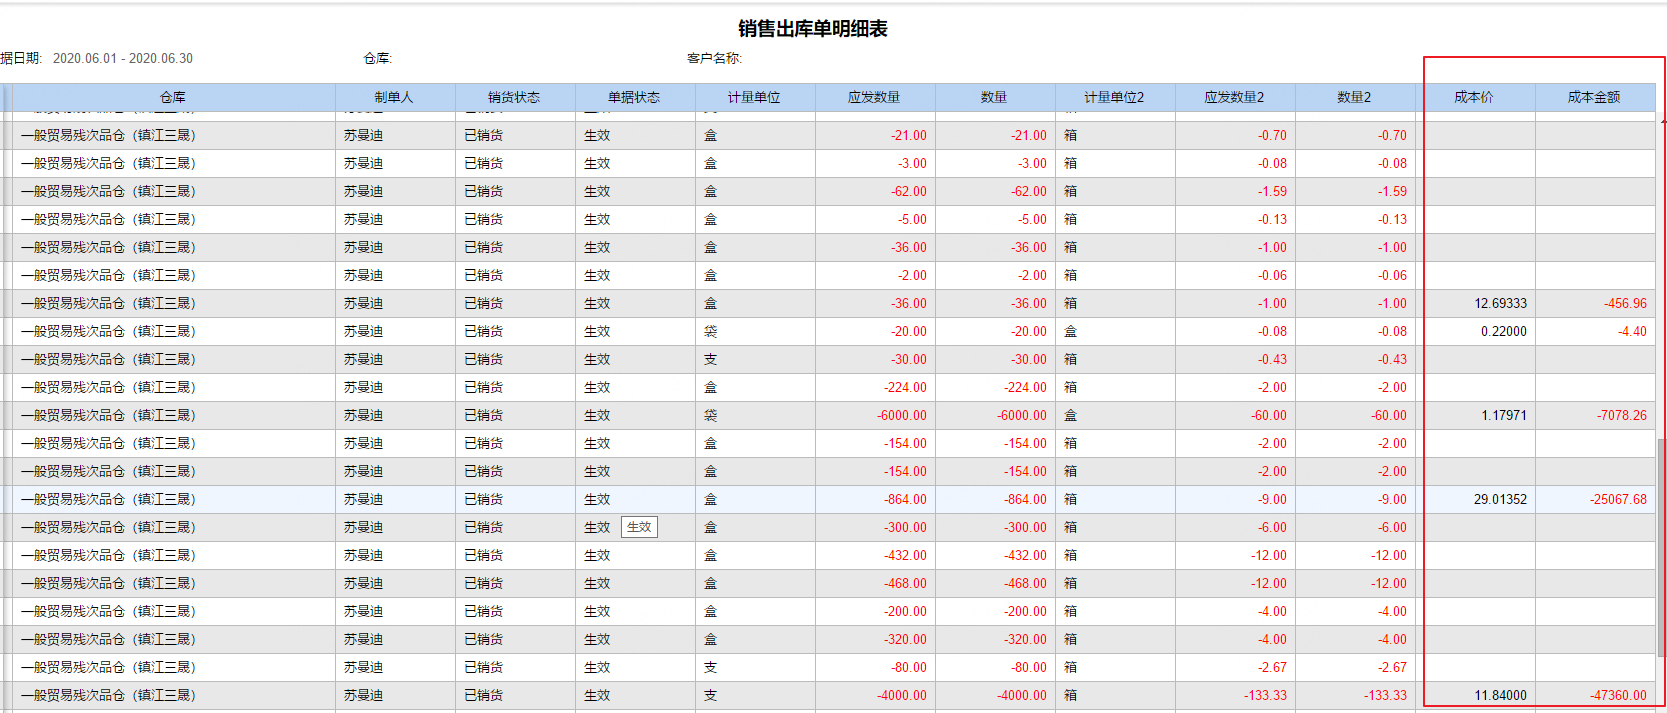Click the vertical scrollbar thumb on the right
The width and height of the screenshot is (1667, 713).
pyautogui.click(x=1662, y=548)
